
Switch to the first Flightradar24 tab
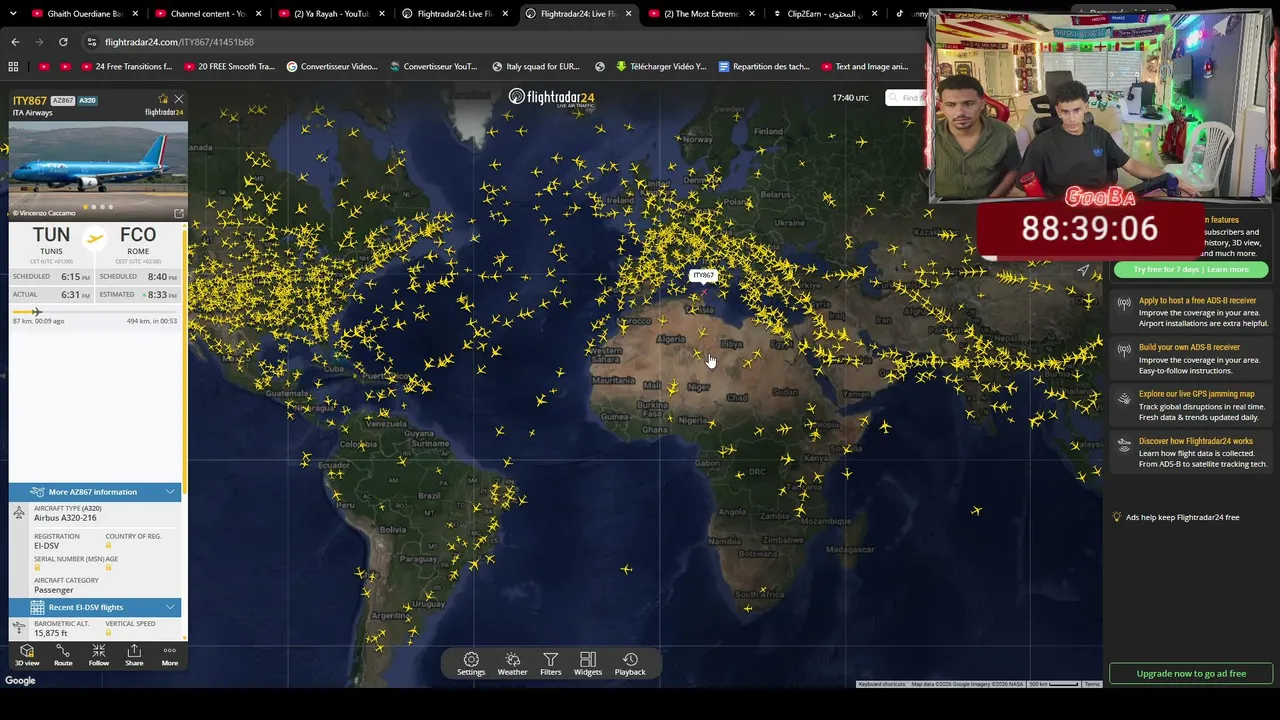[455, 14]
